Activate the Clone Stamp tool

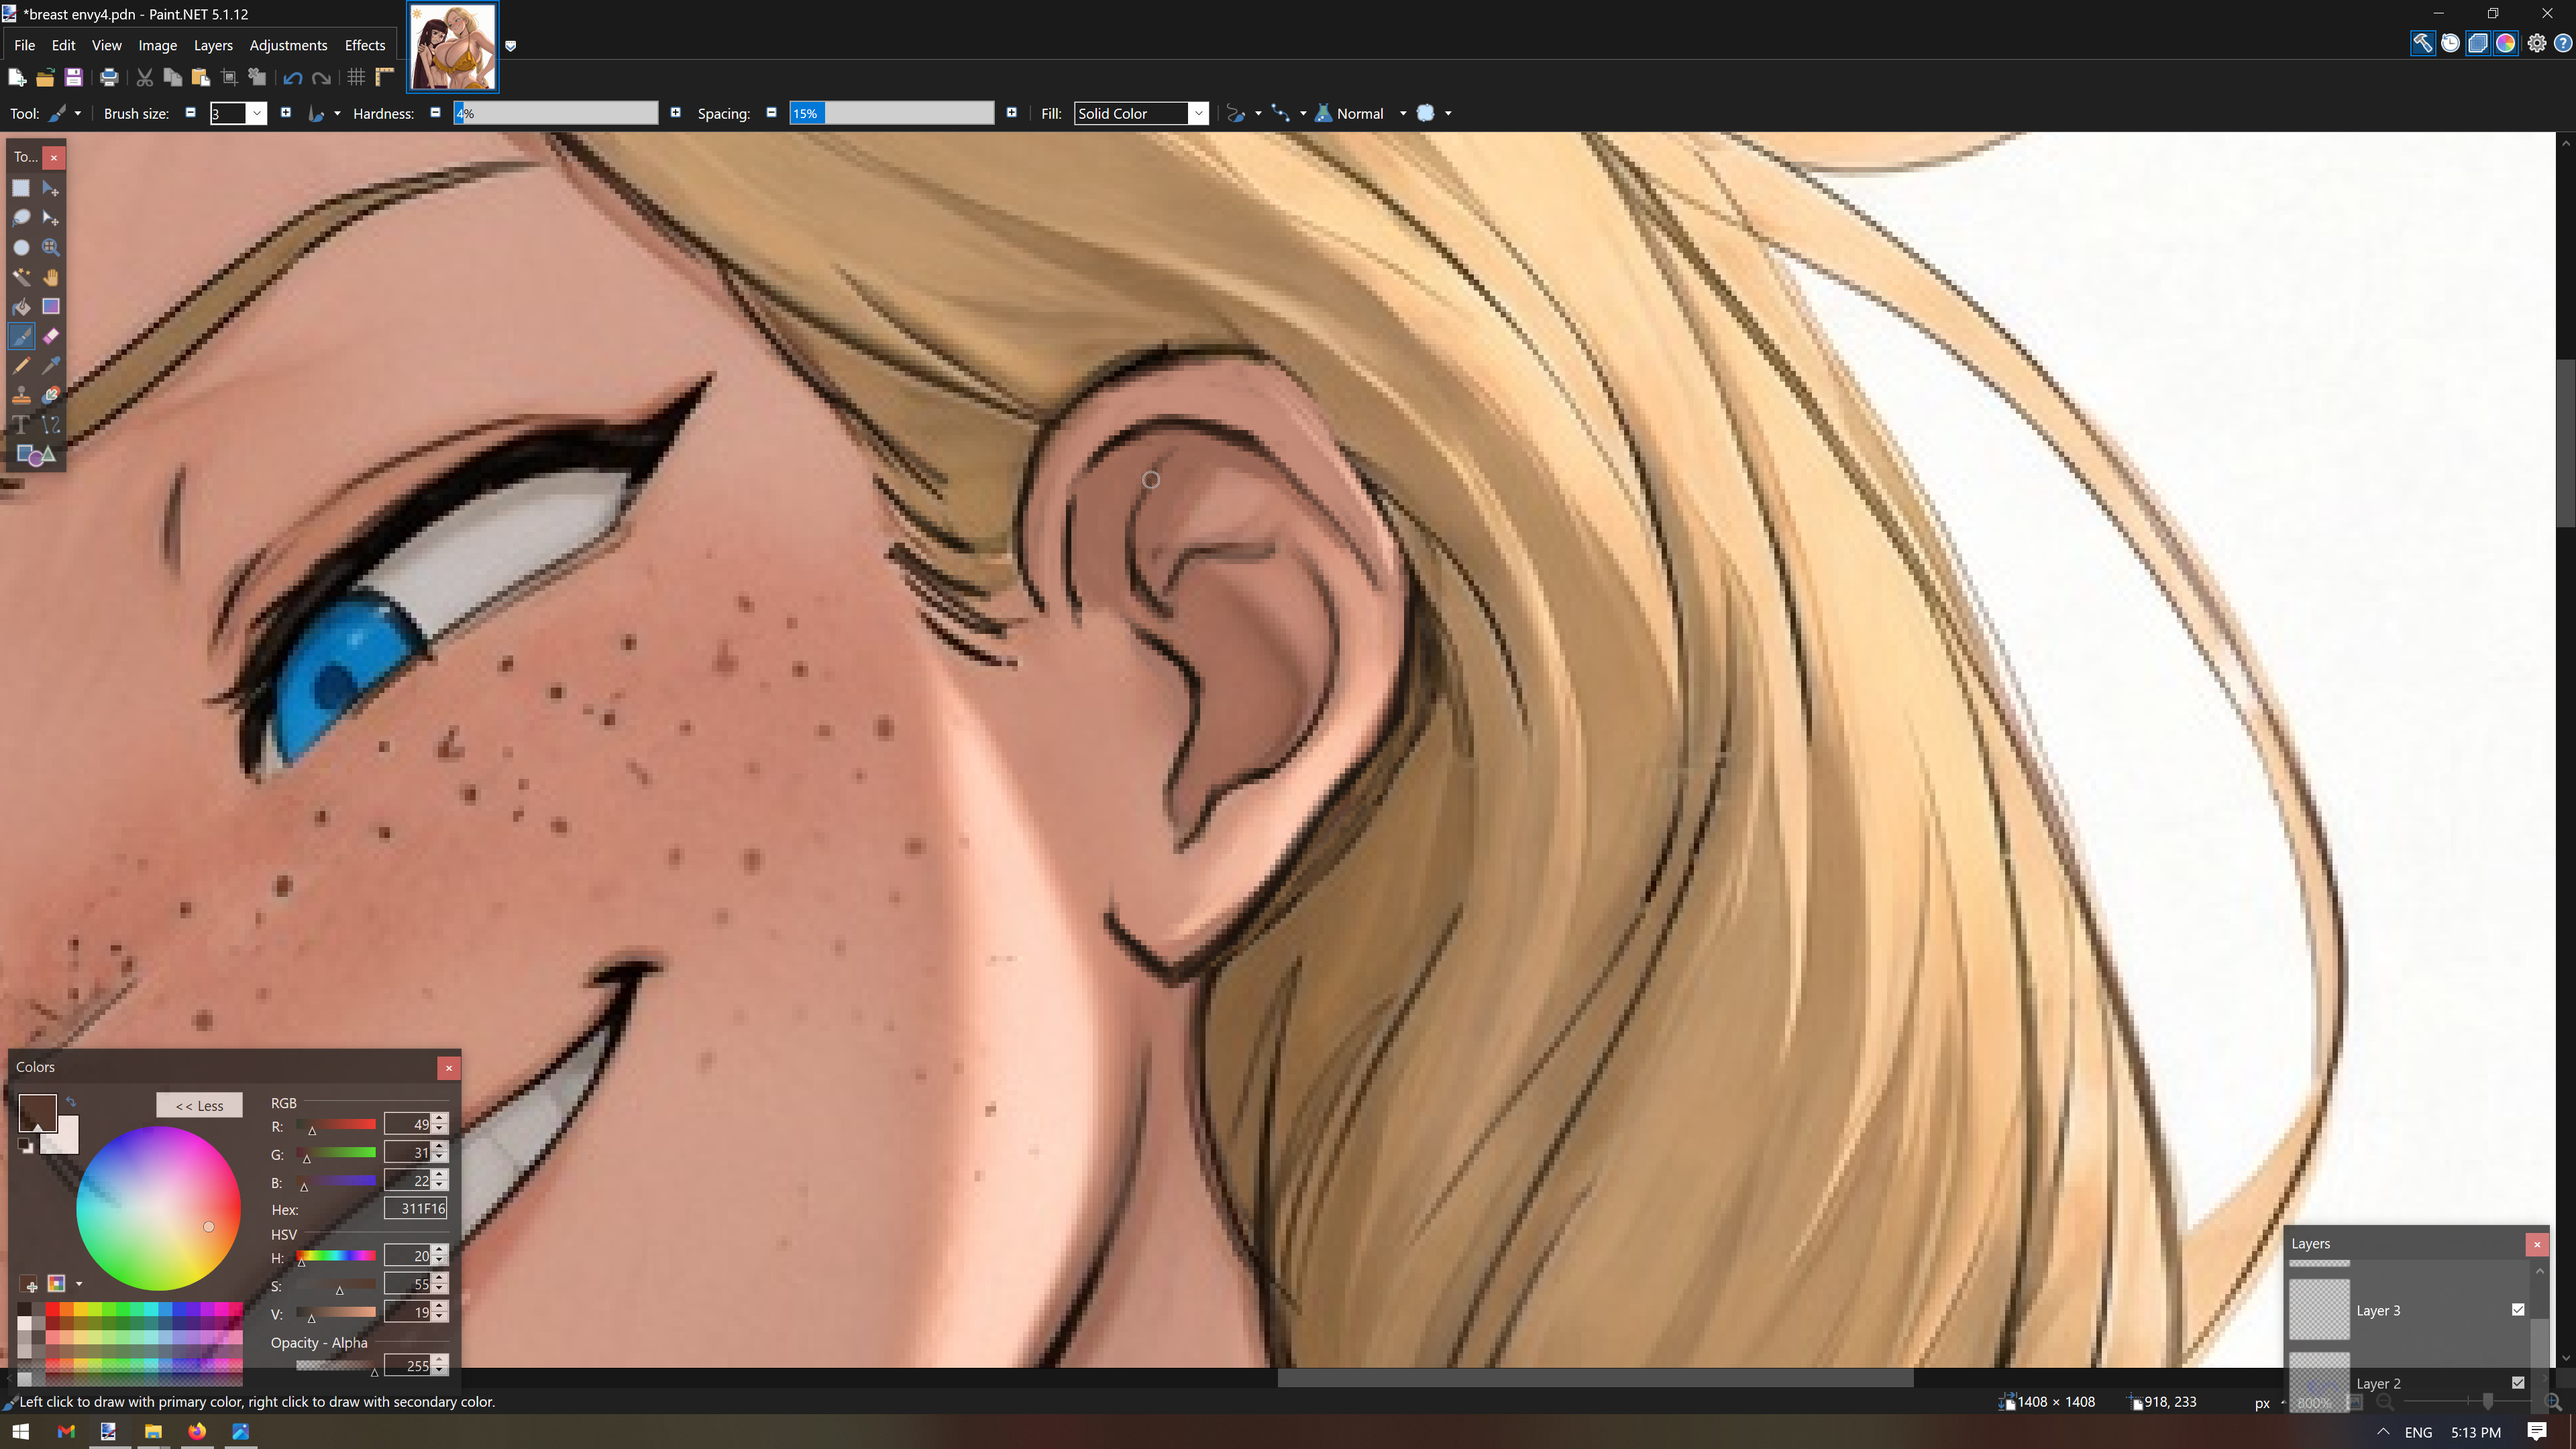click(21, 395)
